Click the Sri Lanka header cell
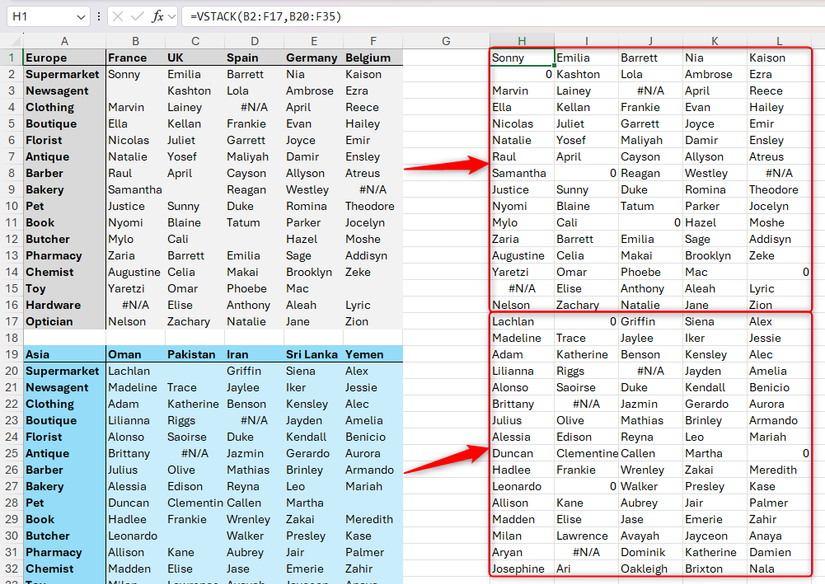The width and height of the screenshot is (825, 584). [314, 355]
